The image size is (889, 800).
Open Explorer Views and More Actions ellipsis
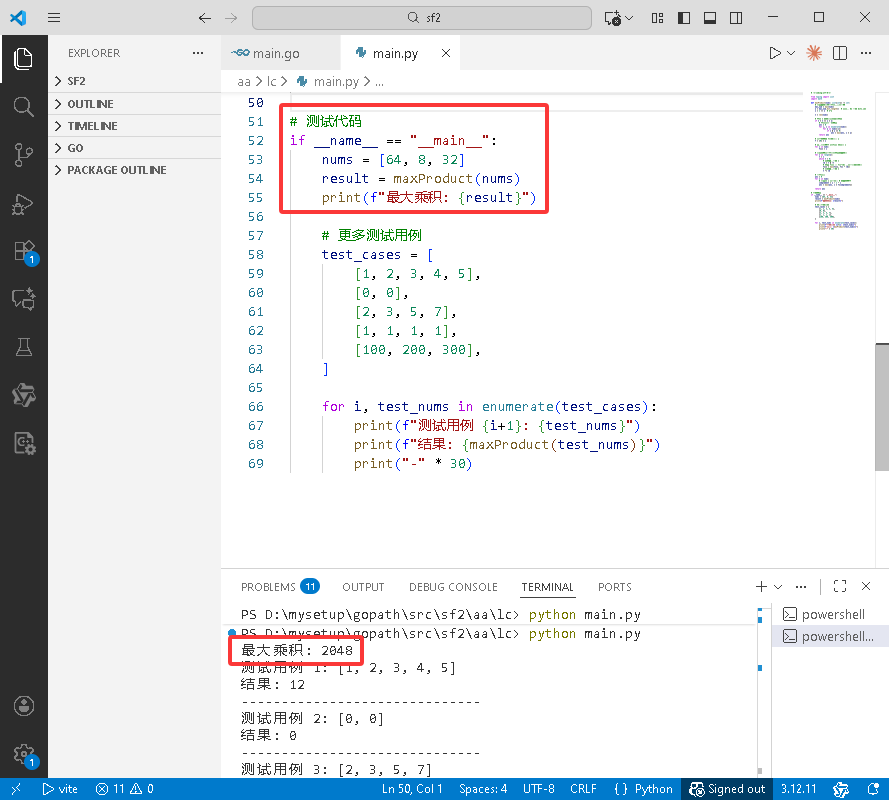[198, 53]
